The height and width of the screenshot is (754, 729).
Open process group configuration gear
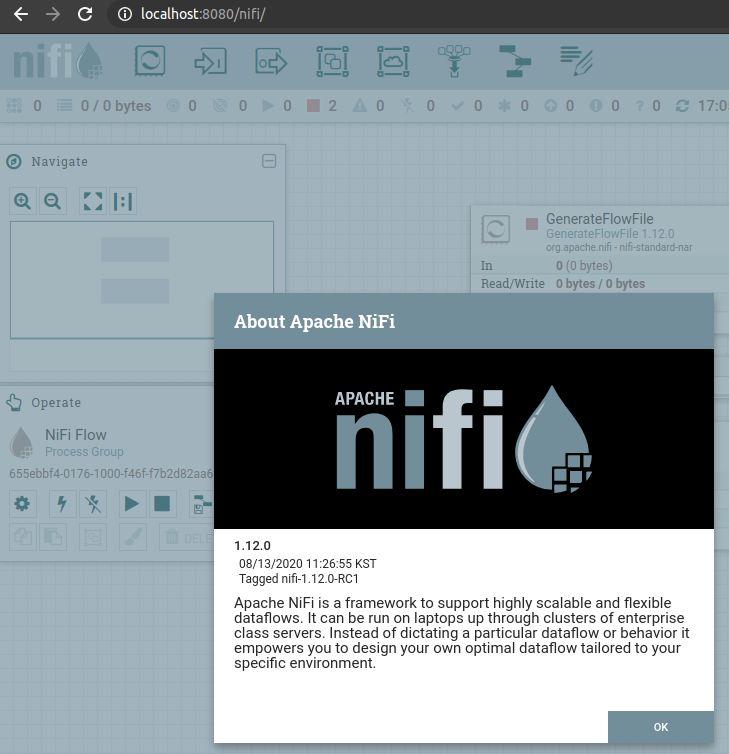22,504
